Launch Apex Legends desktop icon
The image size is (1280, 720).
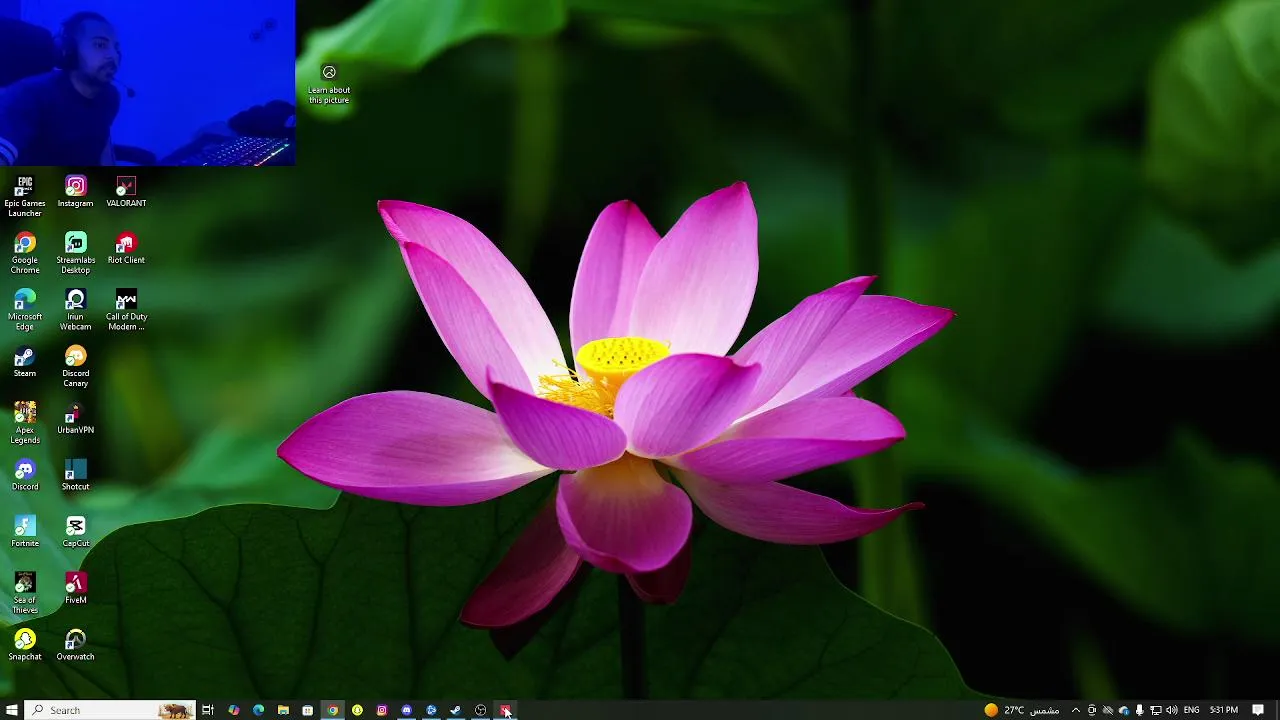tap(25, 423)
